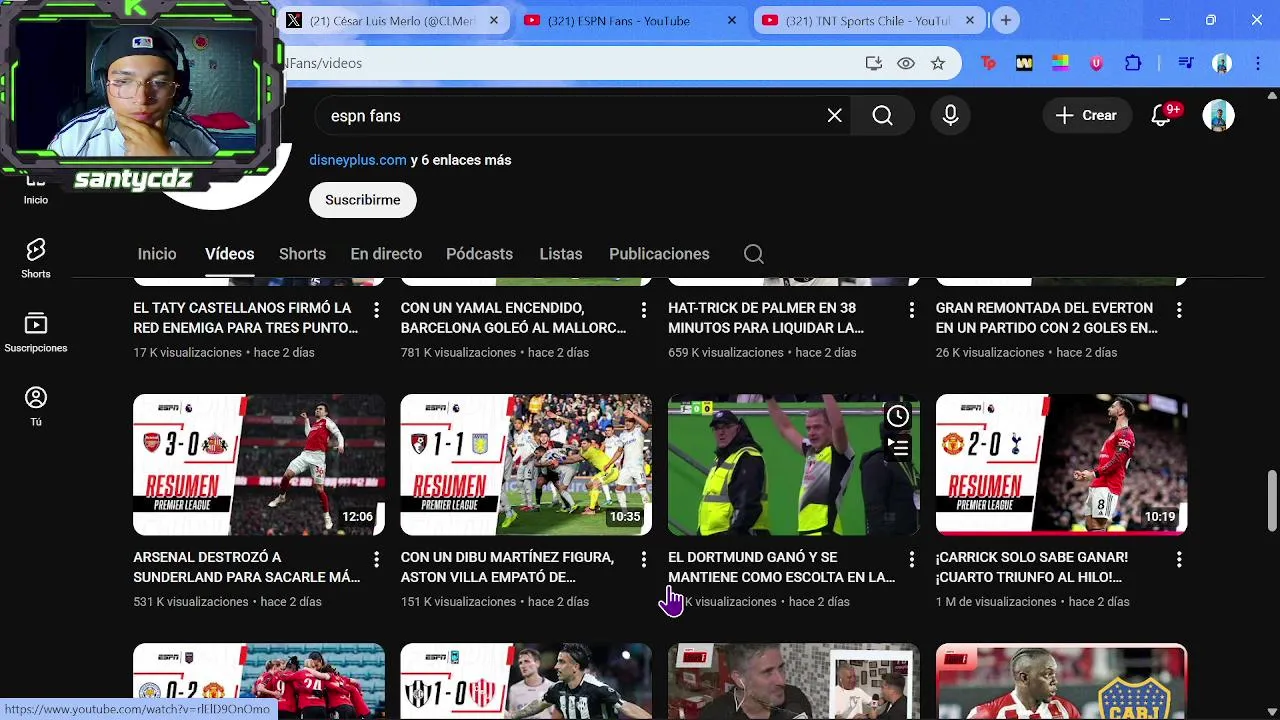Play the Boca CABJ thumbnail video
This screenshot has width=1280, height=720.
pyautogui.click(x=1061, y=682)
